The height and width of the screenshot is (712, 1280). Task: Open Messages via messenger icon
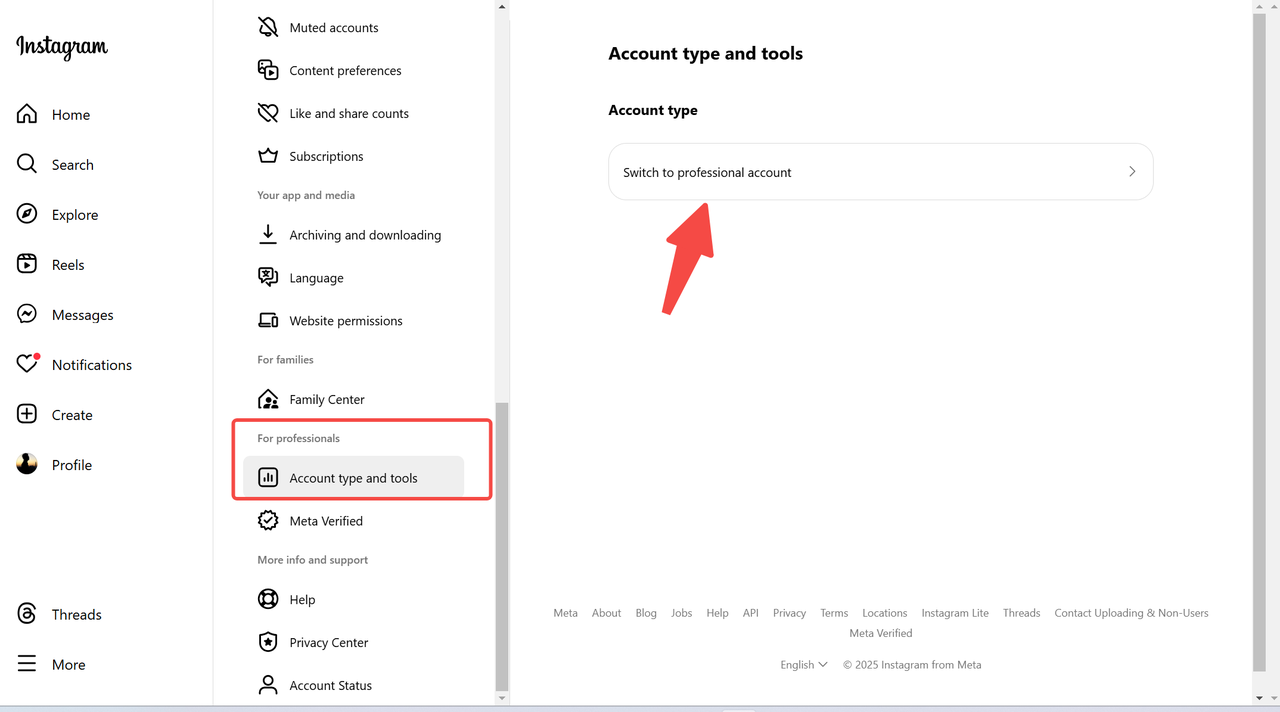[27, 314]
